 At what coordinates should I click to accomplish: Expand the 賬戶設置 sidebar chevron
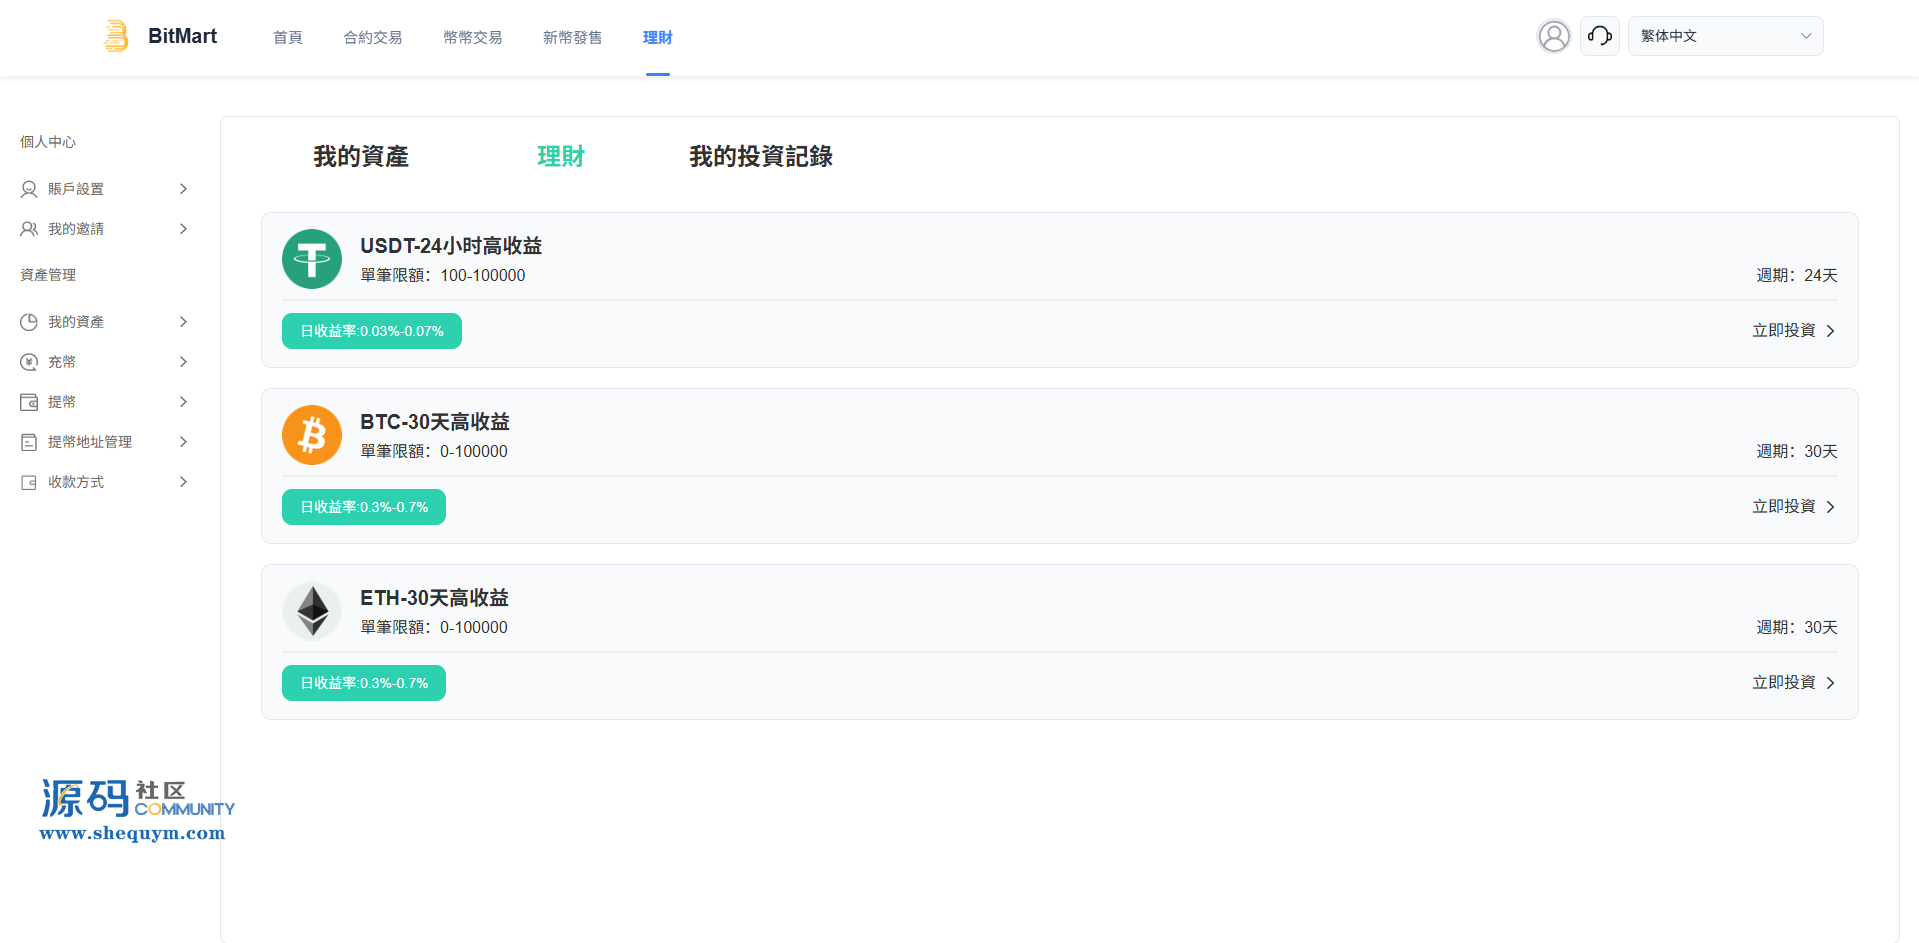pos(183,189)
